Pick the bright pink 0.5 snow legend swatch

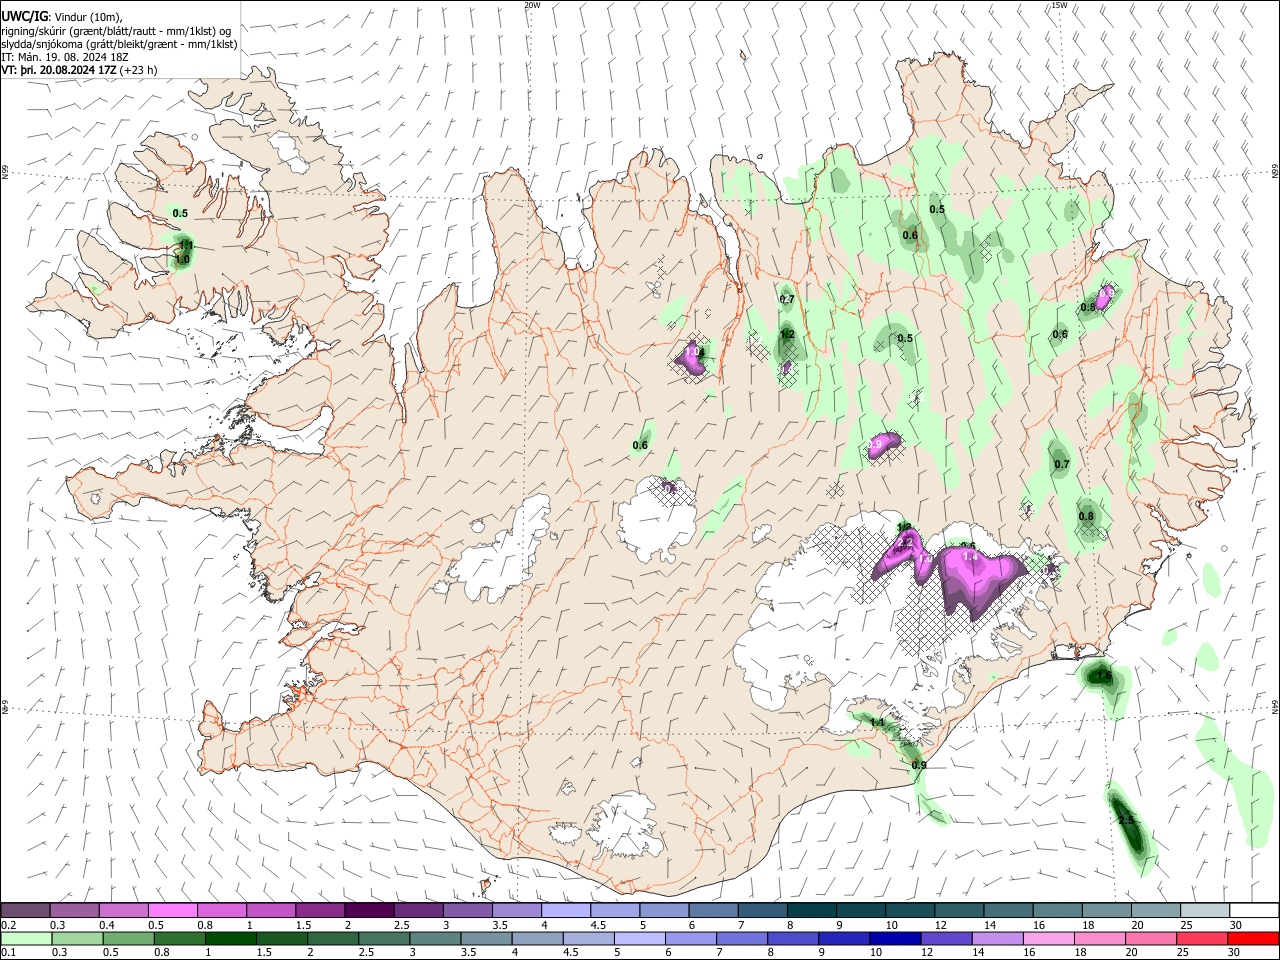pos(173,911)
